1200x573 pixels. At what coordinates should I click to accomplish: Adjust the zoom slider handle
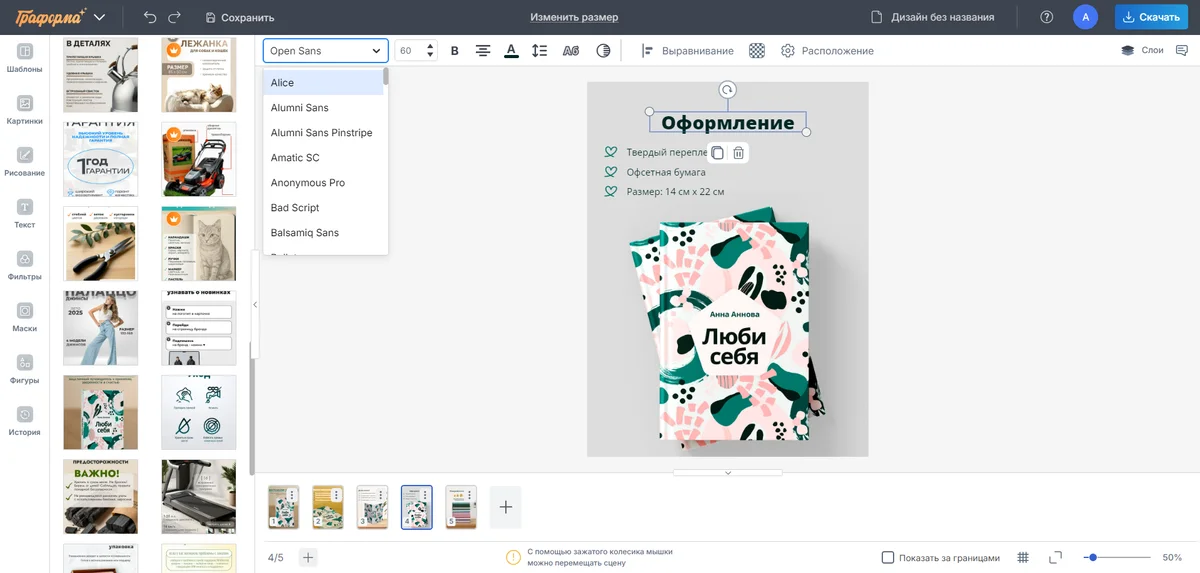pos(1093,558)
